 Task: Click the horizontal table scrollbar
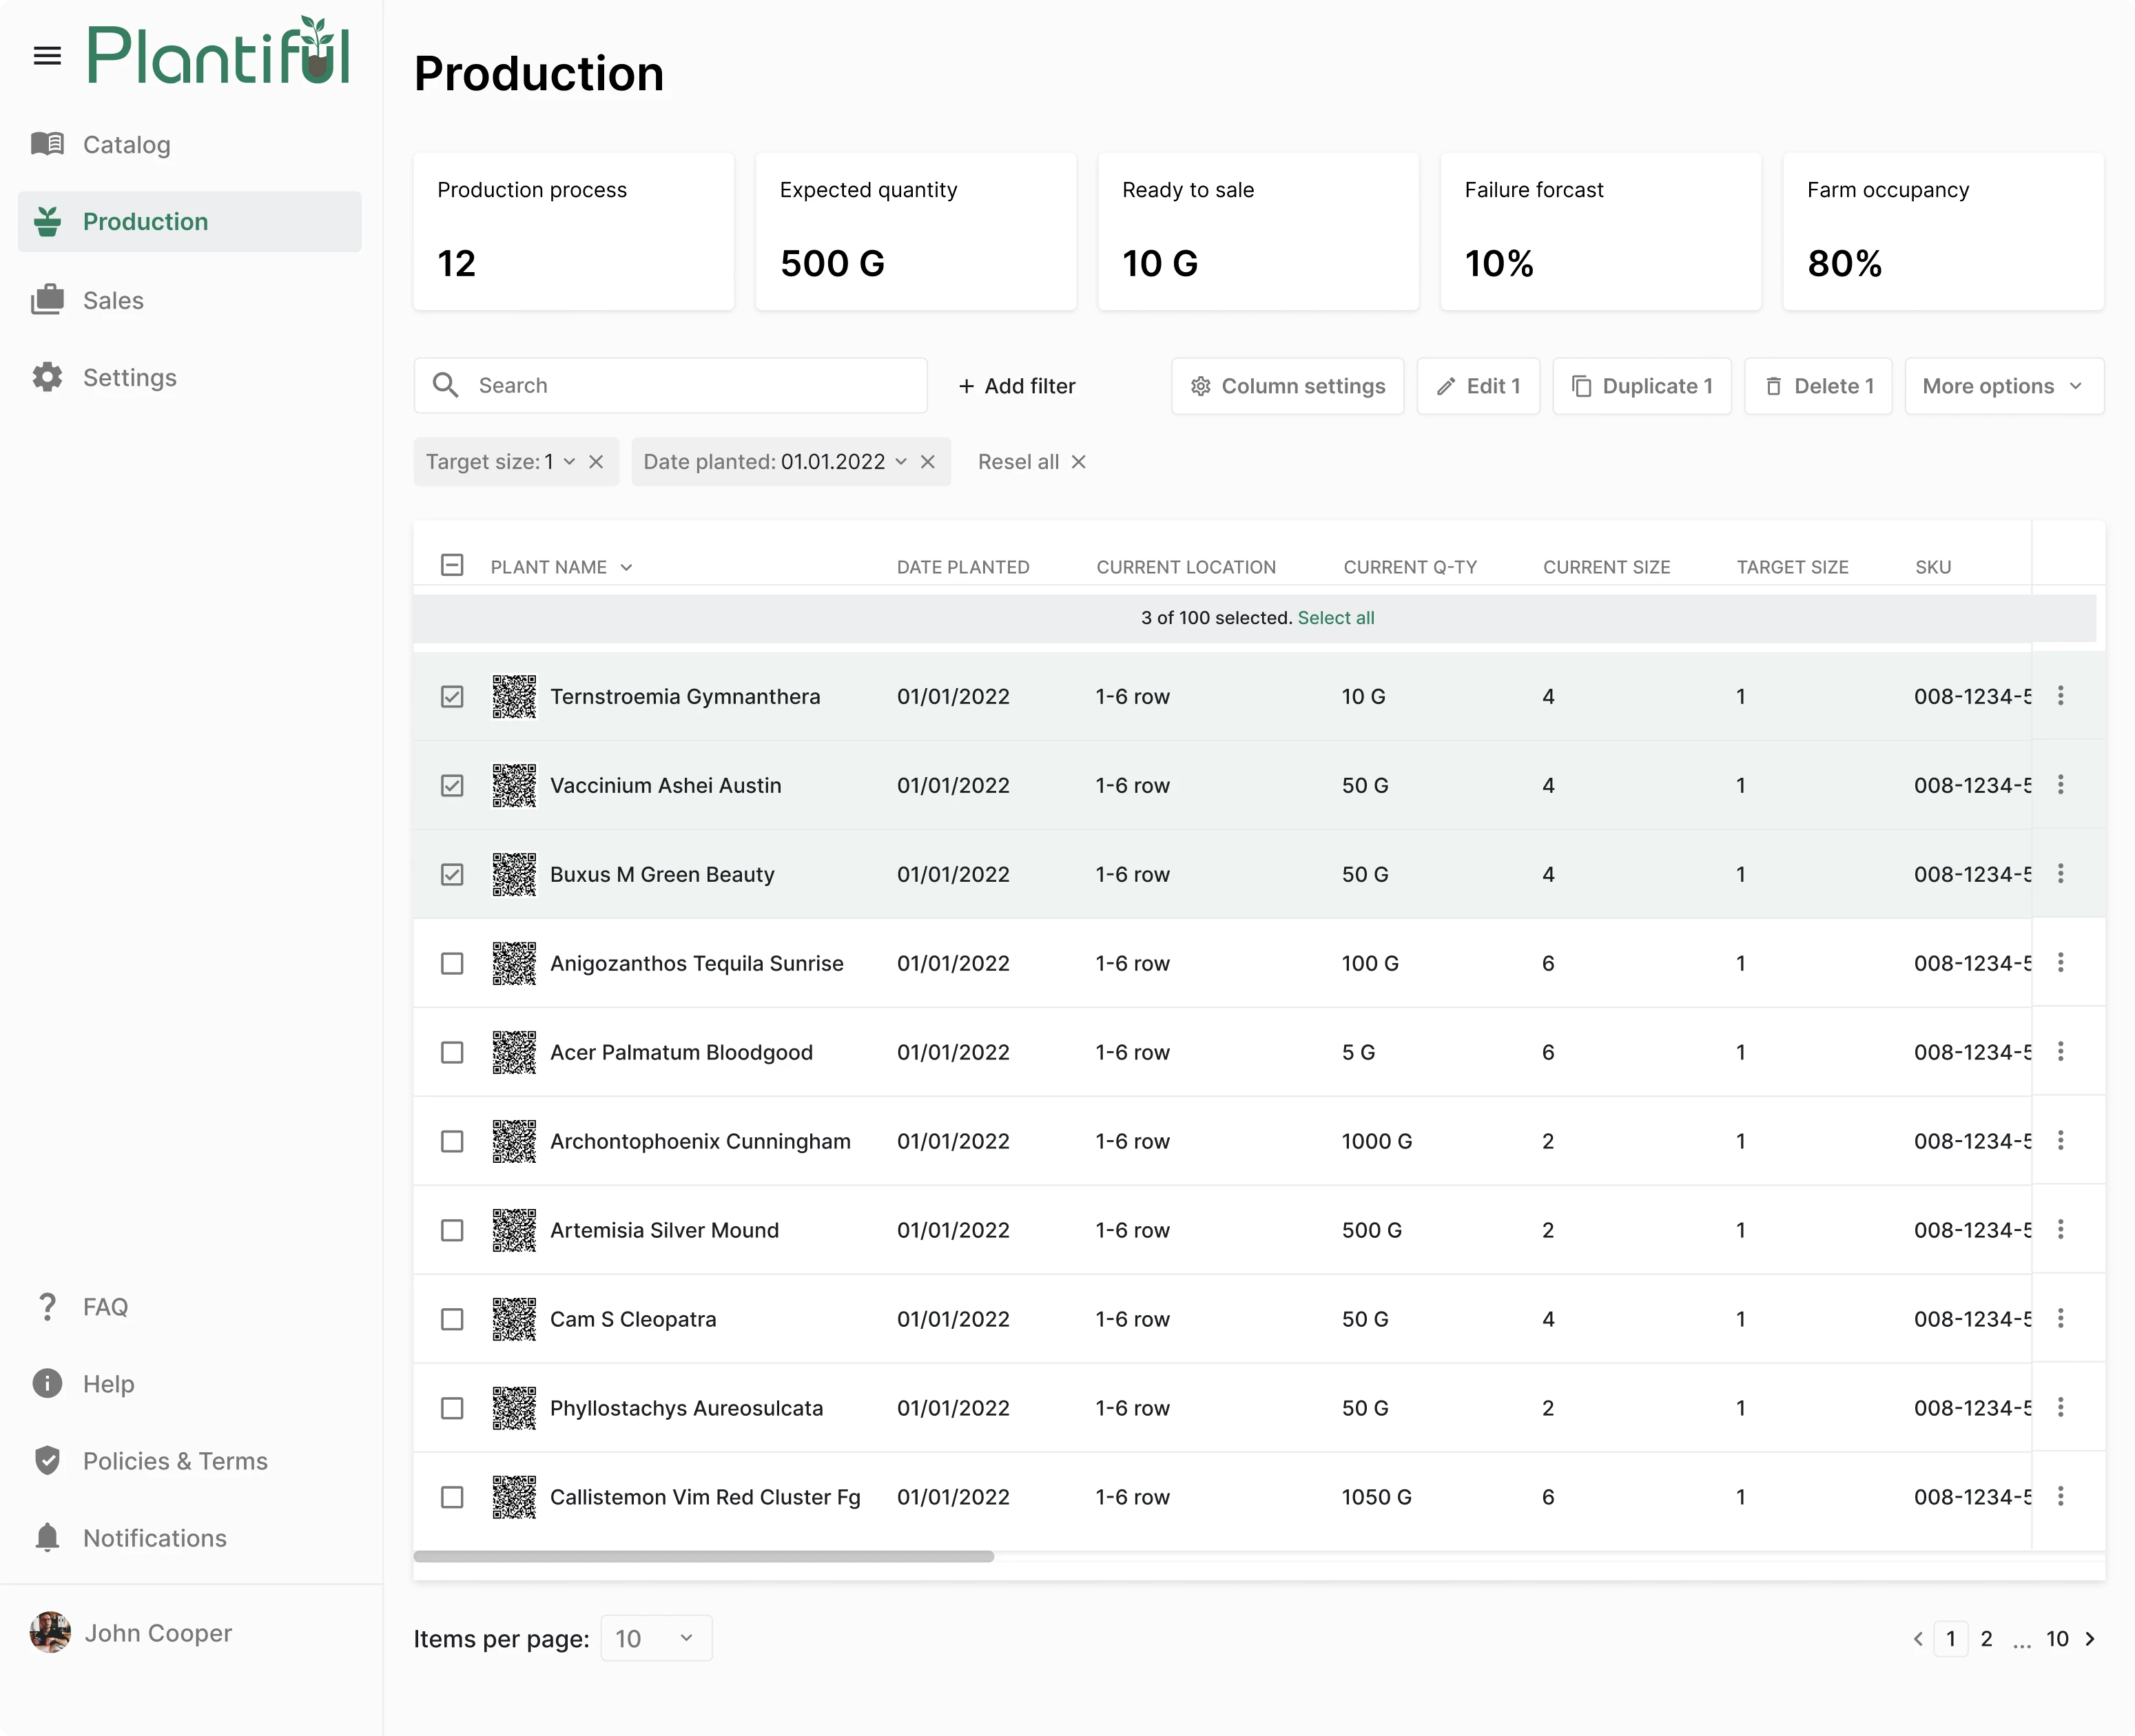pos(703,1556)
